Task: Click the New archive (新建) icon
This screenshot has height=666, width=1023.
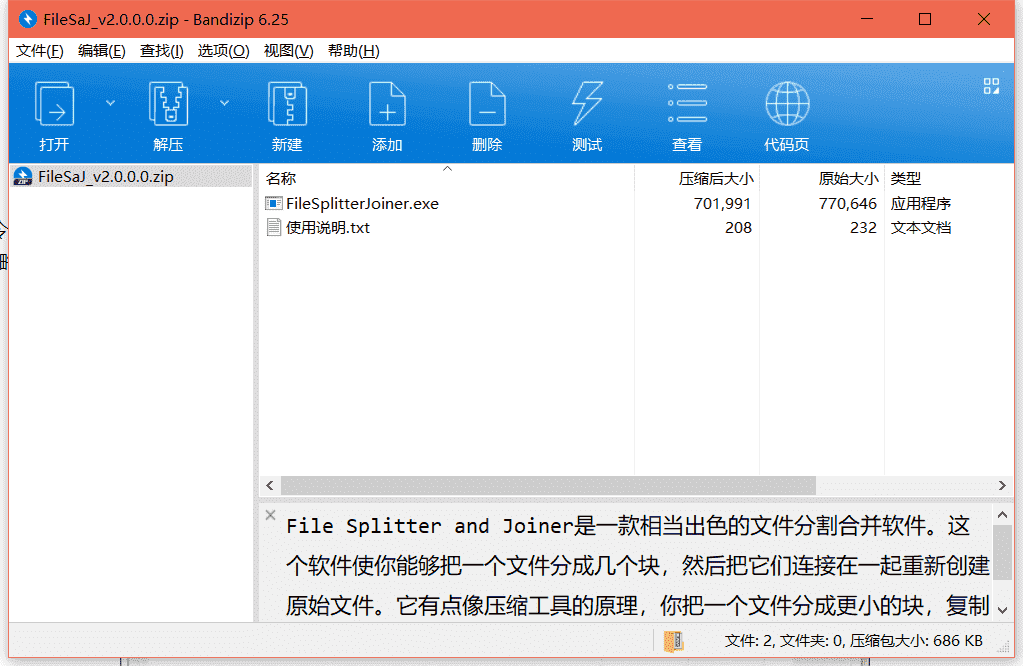Action: (287, 104)
